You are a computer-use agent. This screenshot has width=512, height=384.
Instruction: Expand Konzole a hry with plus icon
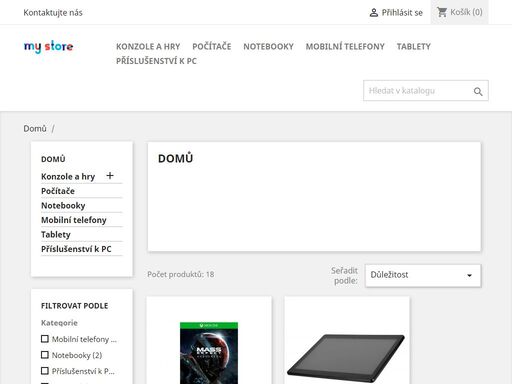click(x=110, y=176)
